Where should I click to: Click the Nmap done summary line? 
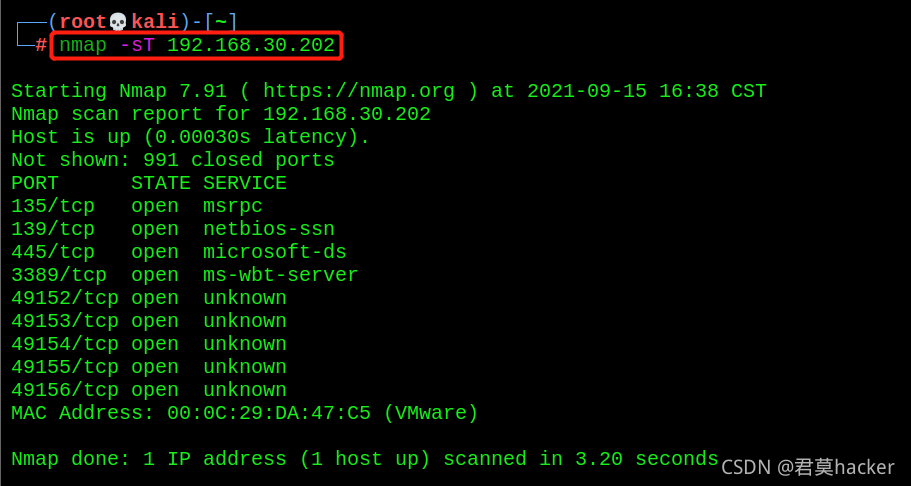[365, 459]
